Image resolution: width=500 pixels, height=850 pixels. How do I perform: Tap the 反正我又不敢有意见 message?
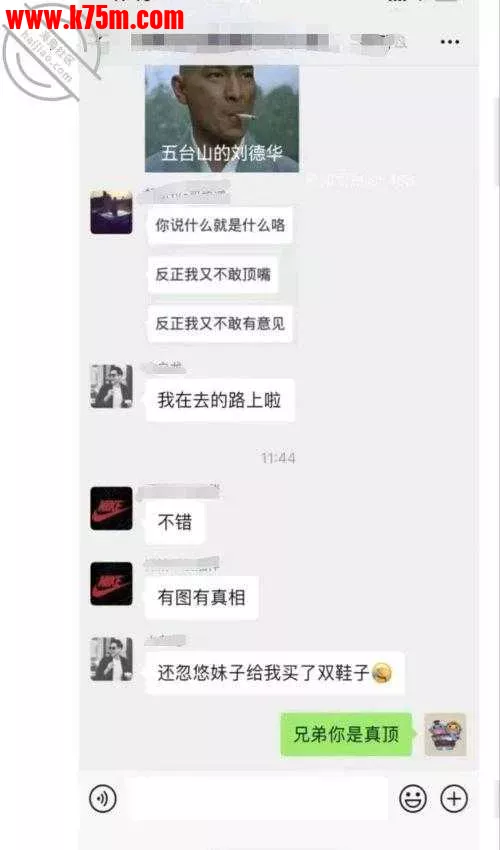click(220, 324)
